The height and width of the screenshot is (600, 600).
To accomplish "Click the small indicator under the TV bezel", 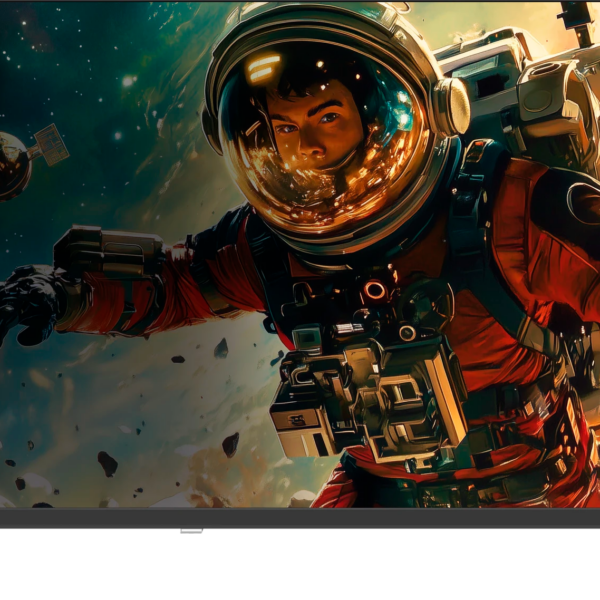I will tap(191, 531).
